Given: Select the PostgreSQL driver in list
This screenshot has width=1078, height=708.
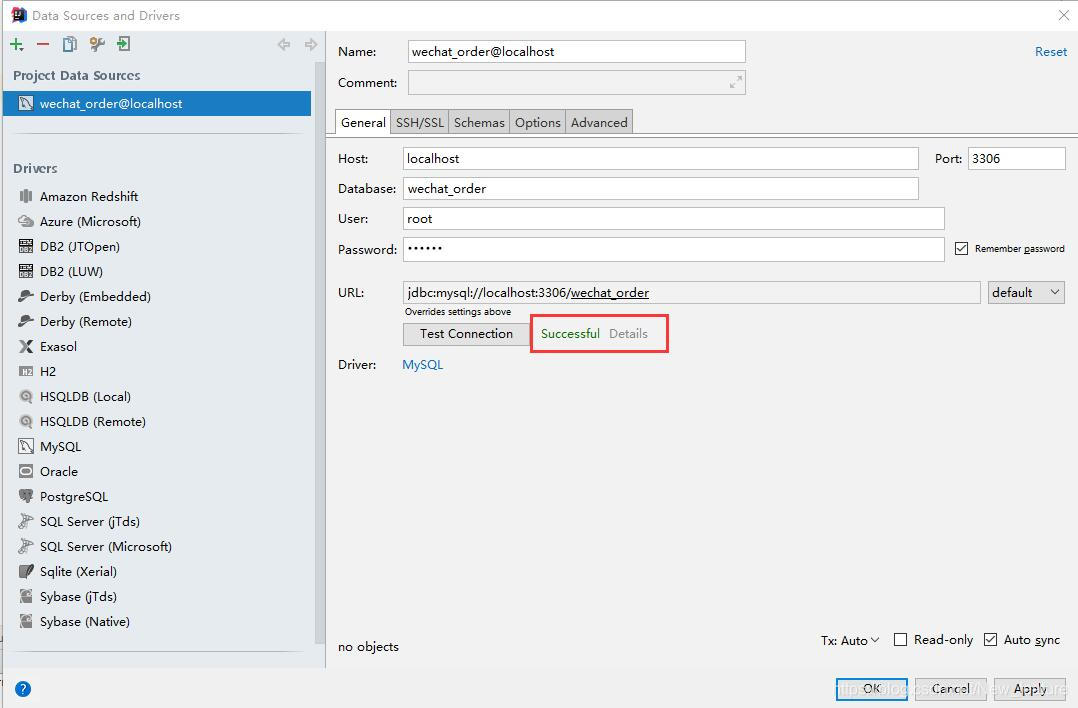Looking at the screenshot, I should (x=73, y=496).
